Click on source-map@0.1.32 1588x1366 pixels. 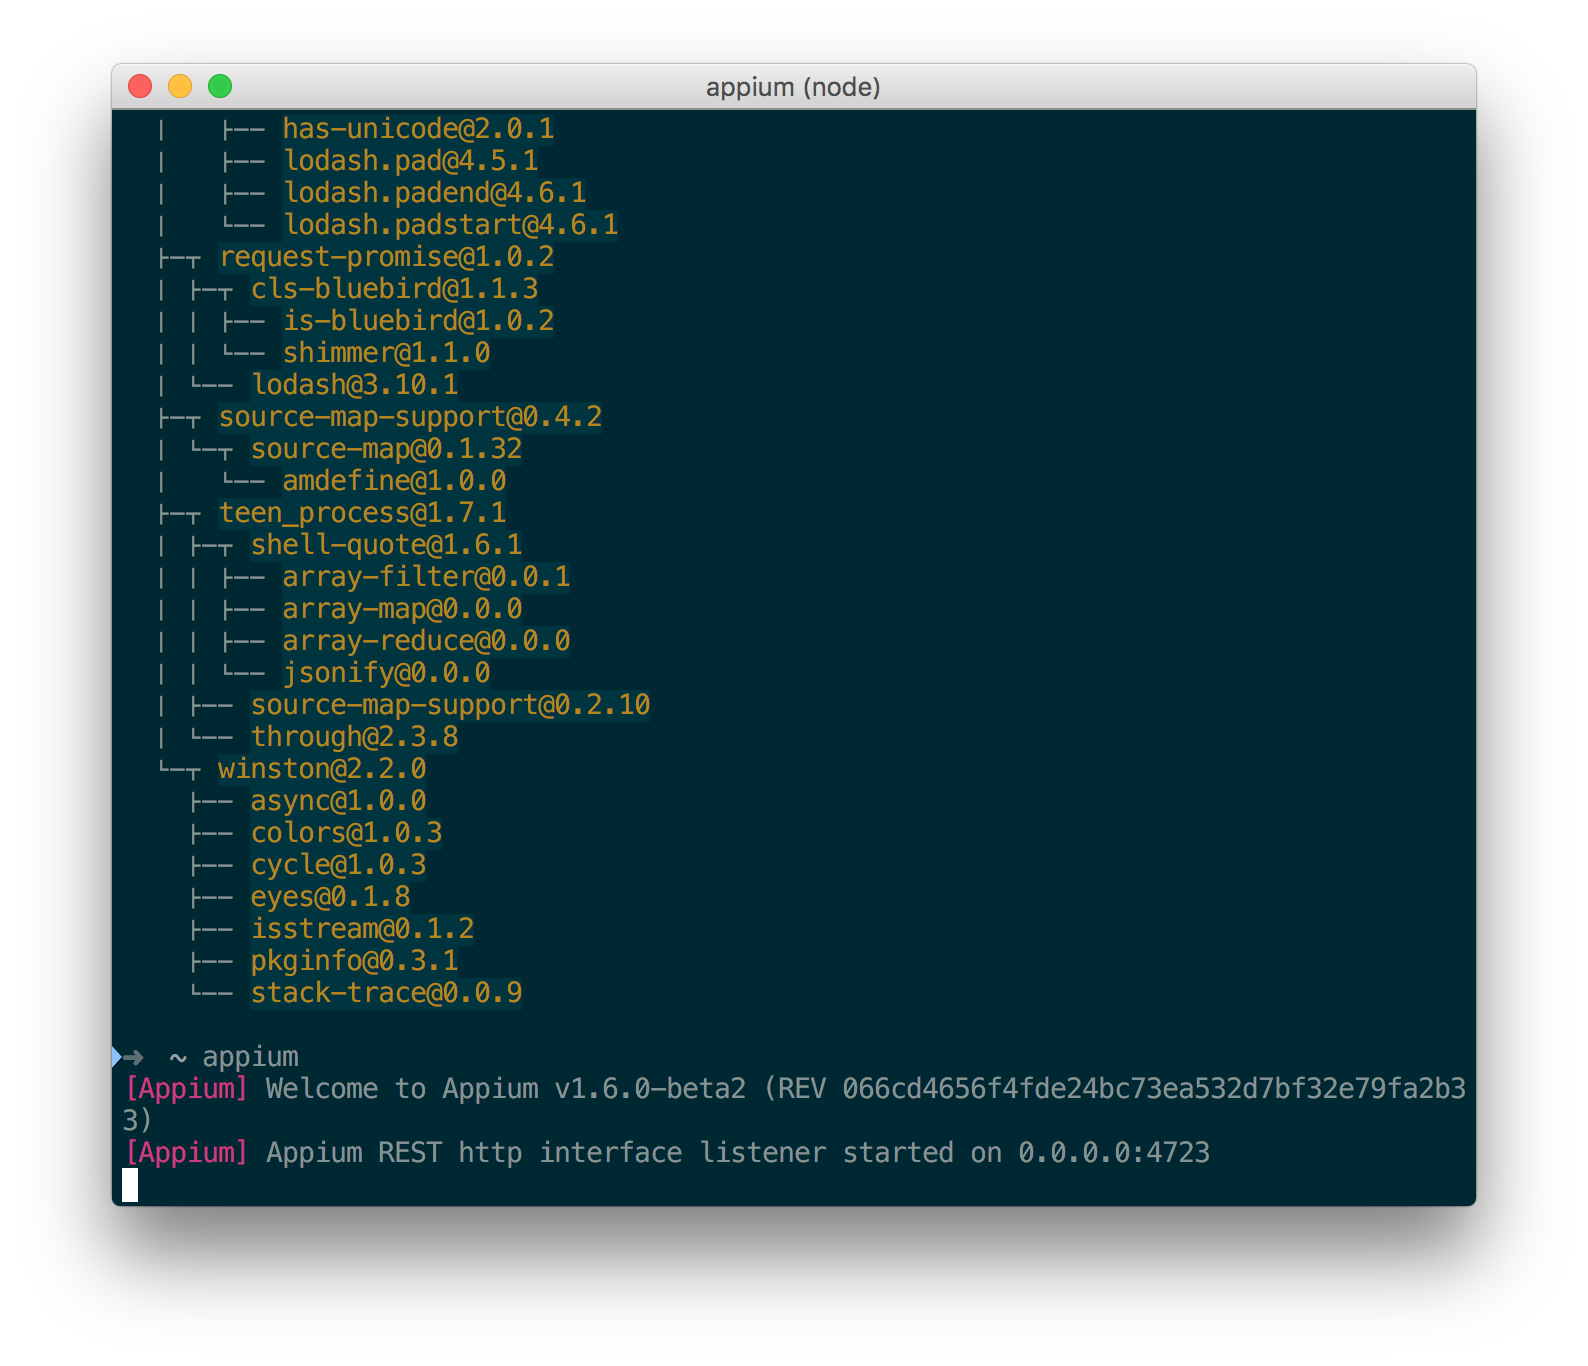tap(387, 449)
